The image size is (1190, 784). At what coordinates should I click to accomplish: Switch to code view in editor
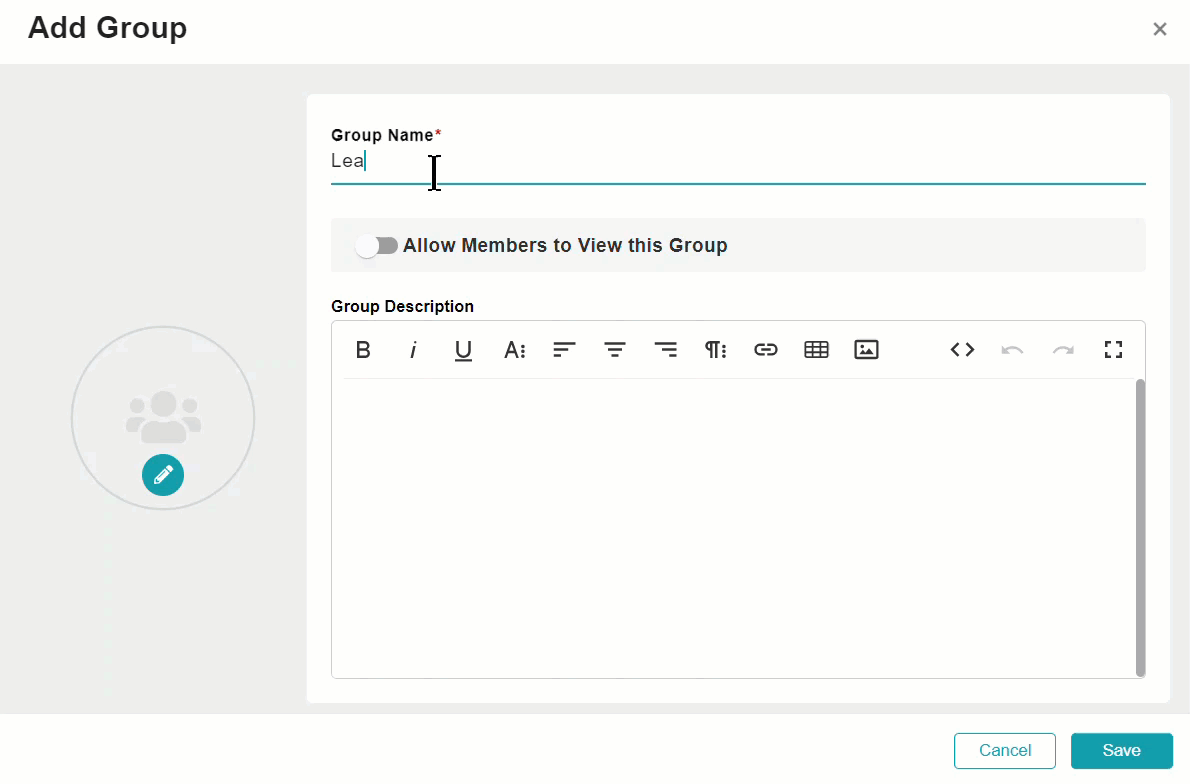[962, 350]
